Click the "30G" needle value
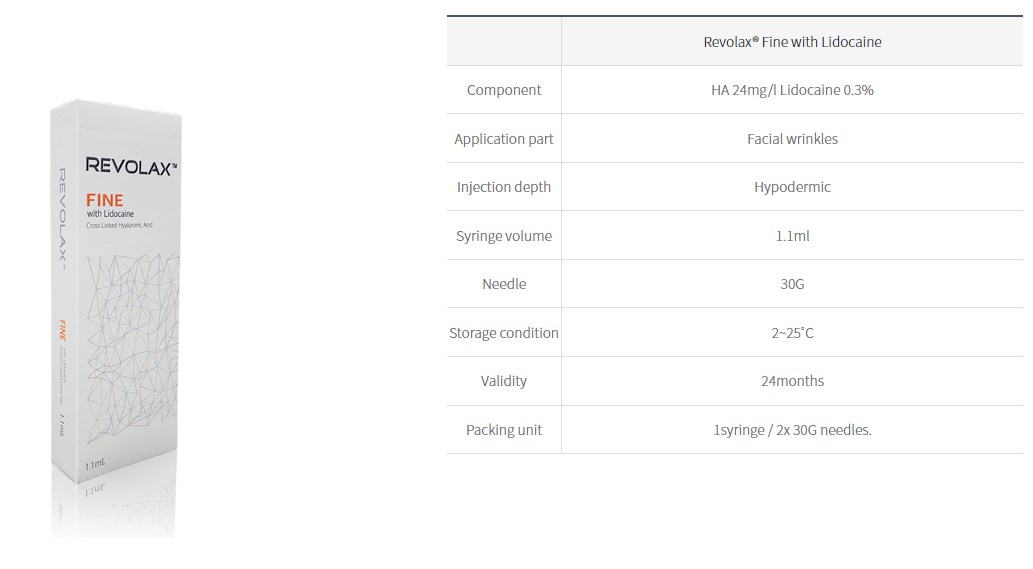The image size is (1033, 569). (x=792, y=284)
